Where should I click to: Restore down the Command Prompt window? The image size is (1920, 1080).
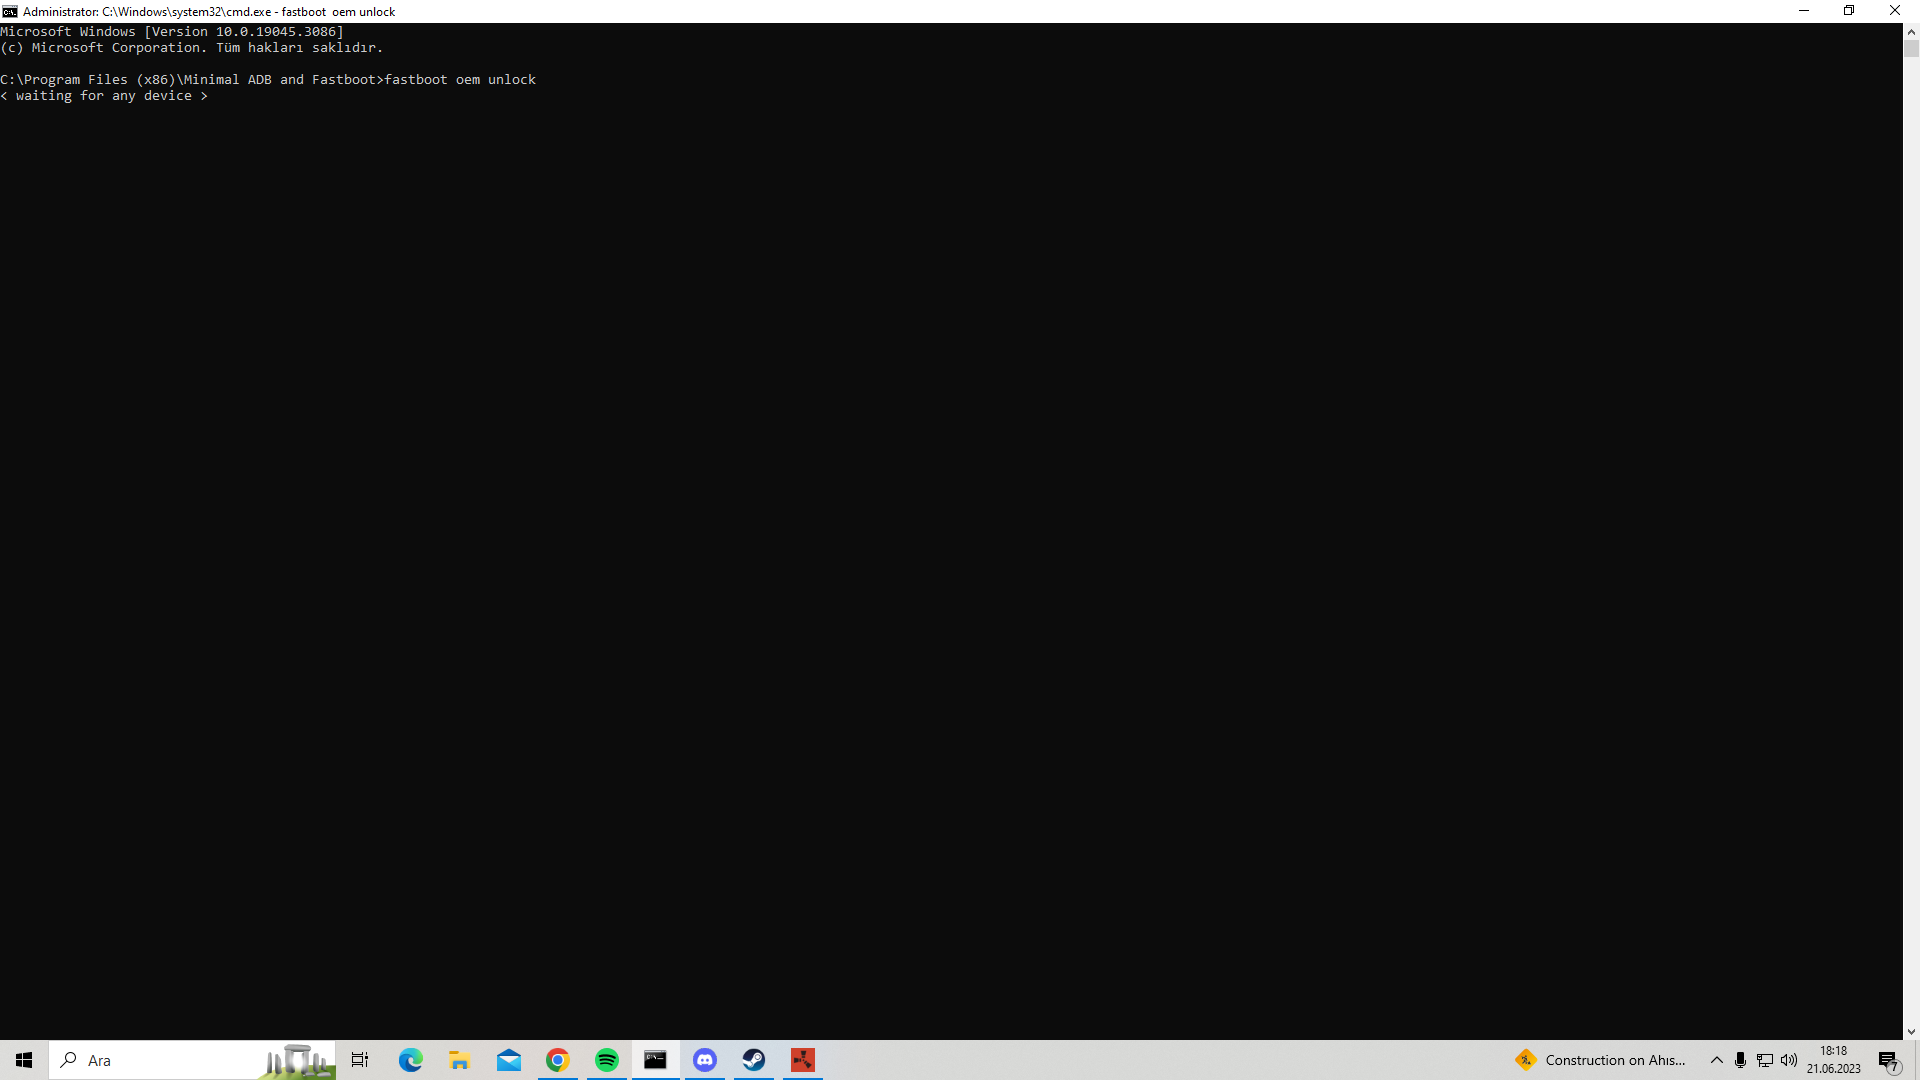(1849, 11)
